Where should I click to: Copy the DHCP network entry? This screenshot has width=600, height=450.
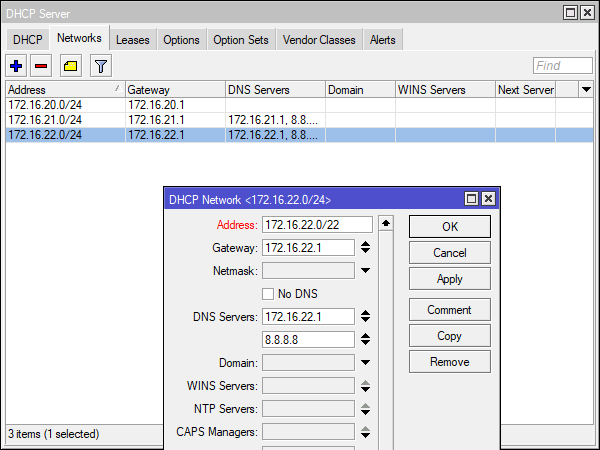pyautogui.click(x=450, y=336)
